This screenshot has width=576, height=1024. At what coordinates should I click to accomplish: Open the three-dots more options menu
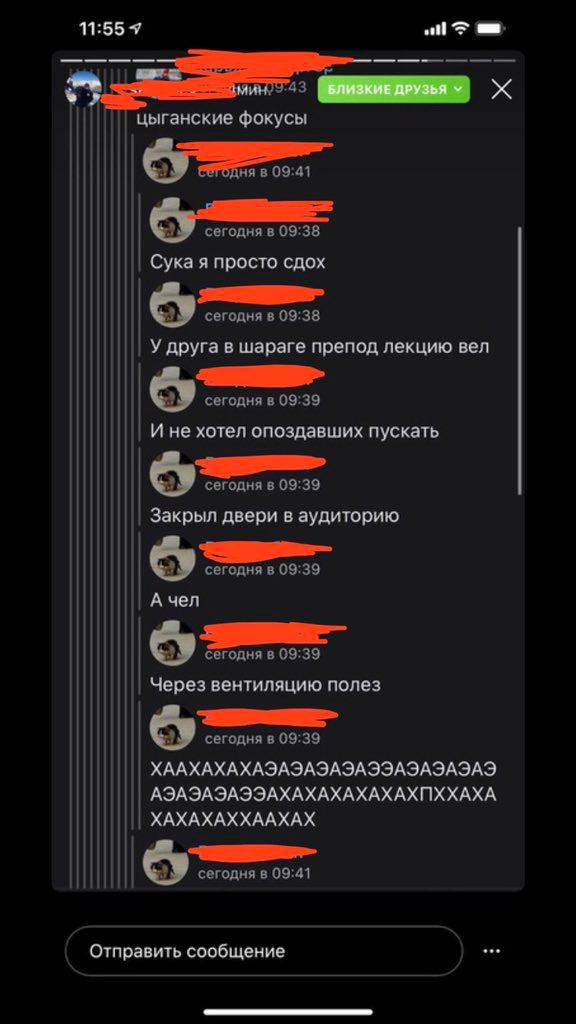(491, 952)
